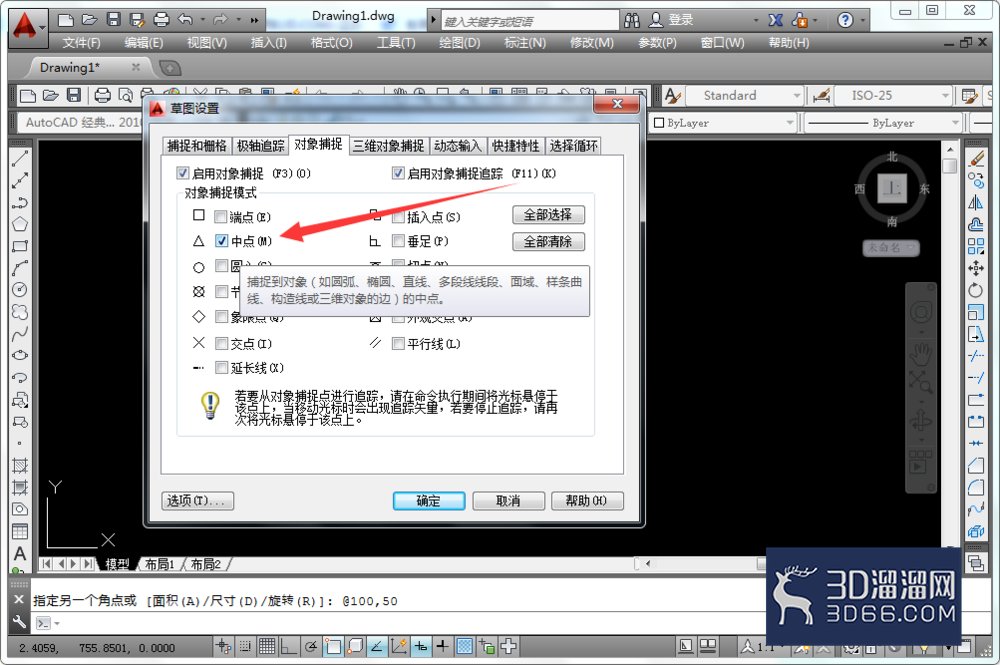This screenshot has width=1000, height=665.
Task: Select the Mirror modify tool
Action: click(x=976, y=202)
